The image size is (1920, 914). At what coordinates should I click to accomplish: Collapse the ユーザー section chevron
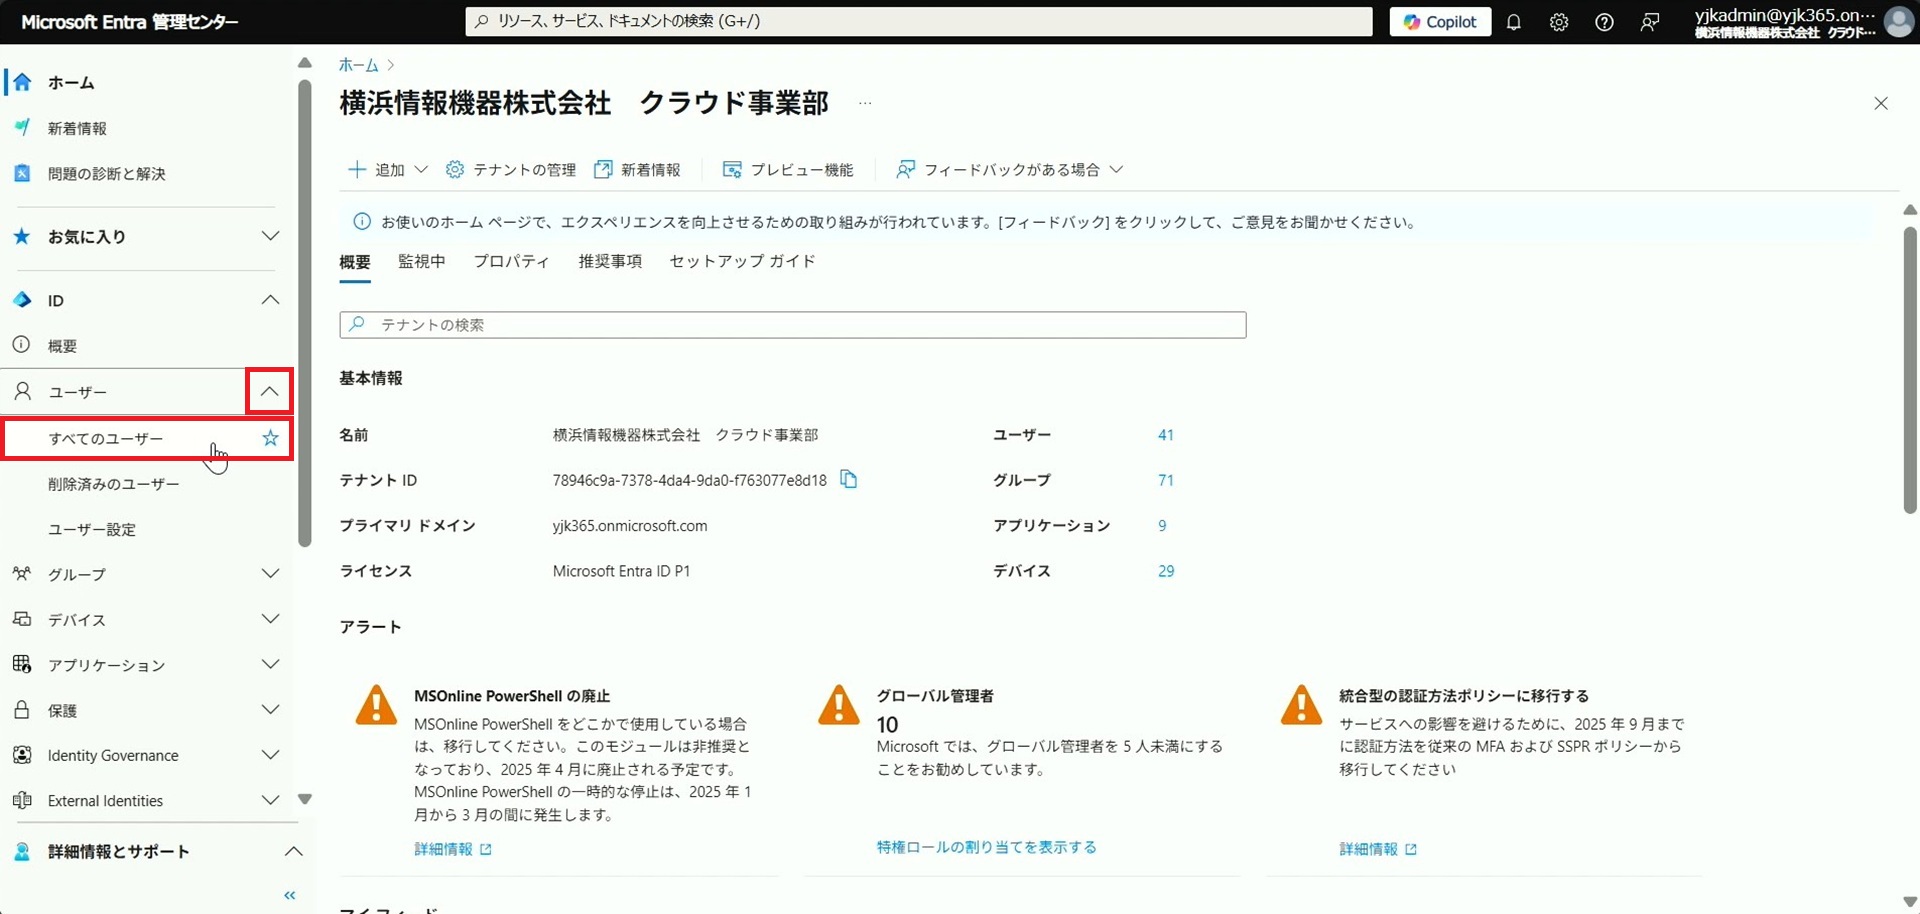tap(270, 391)
